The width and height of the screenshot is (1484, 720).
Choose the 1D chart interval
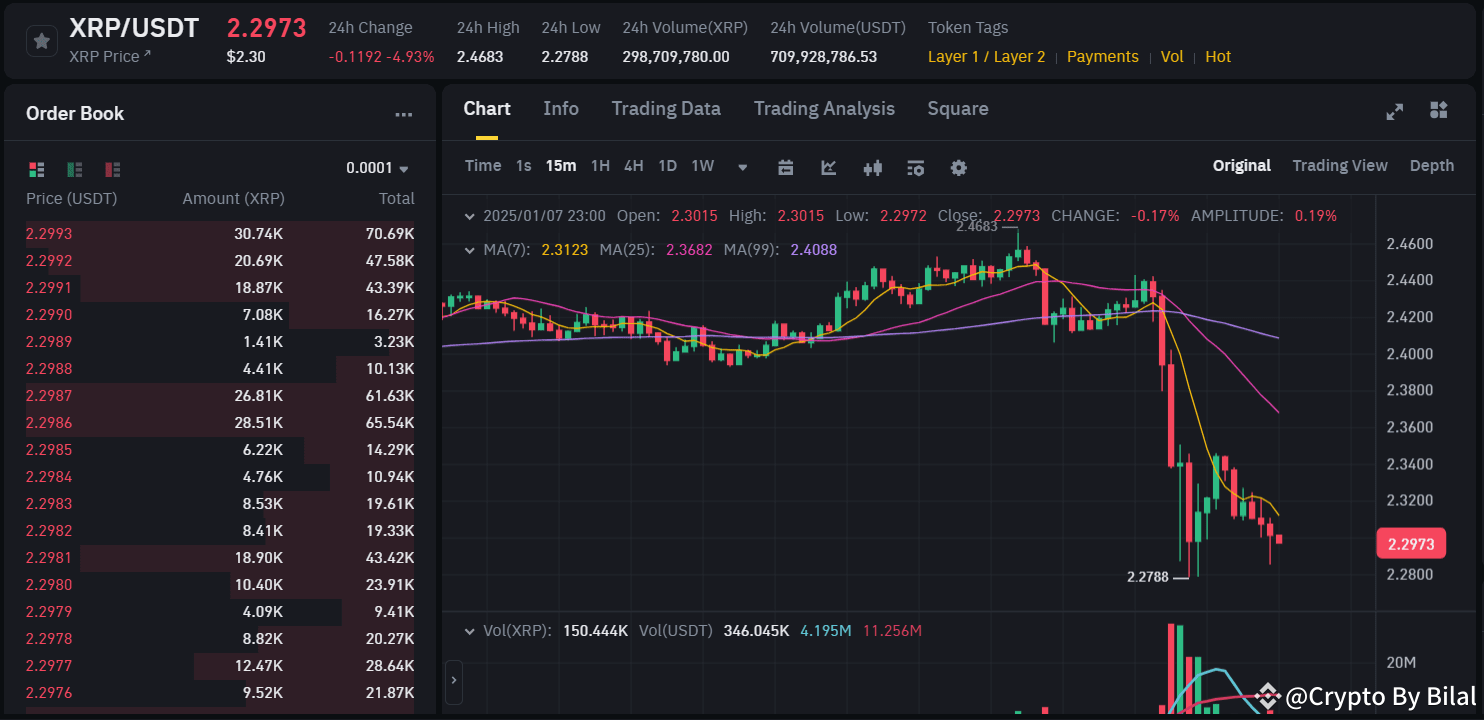pos(668,166)
